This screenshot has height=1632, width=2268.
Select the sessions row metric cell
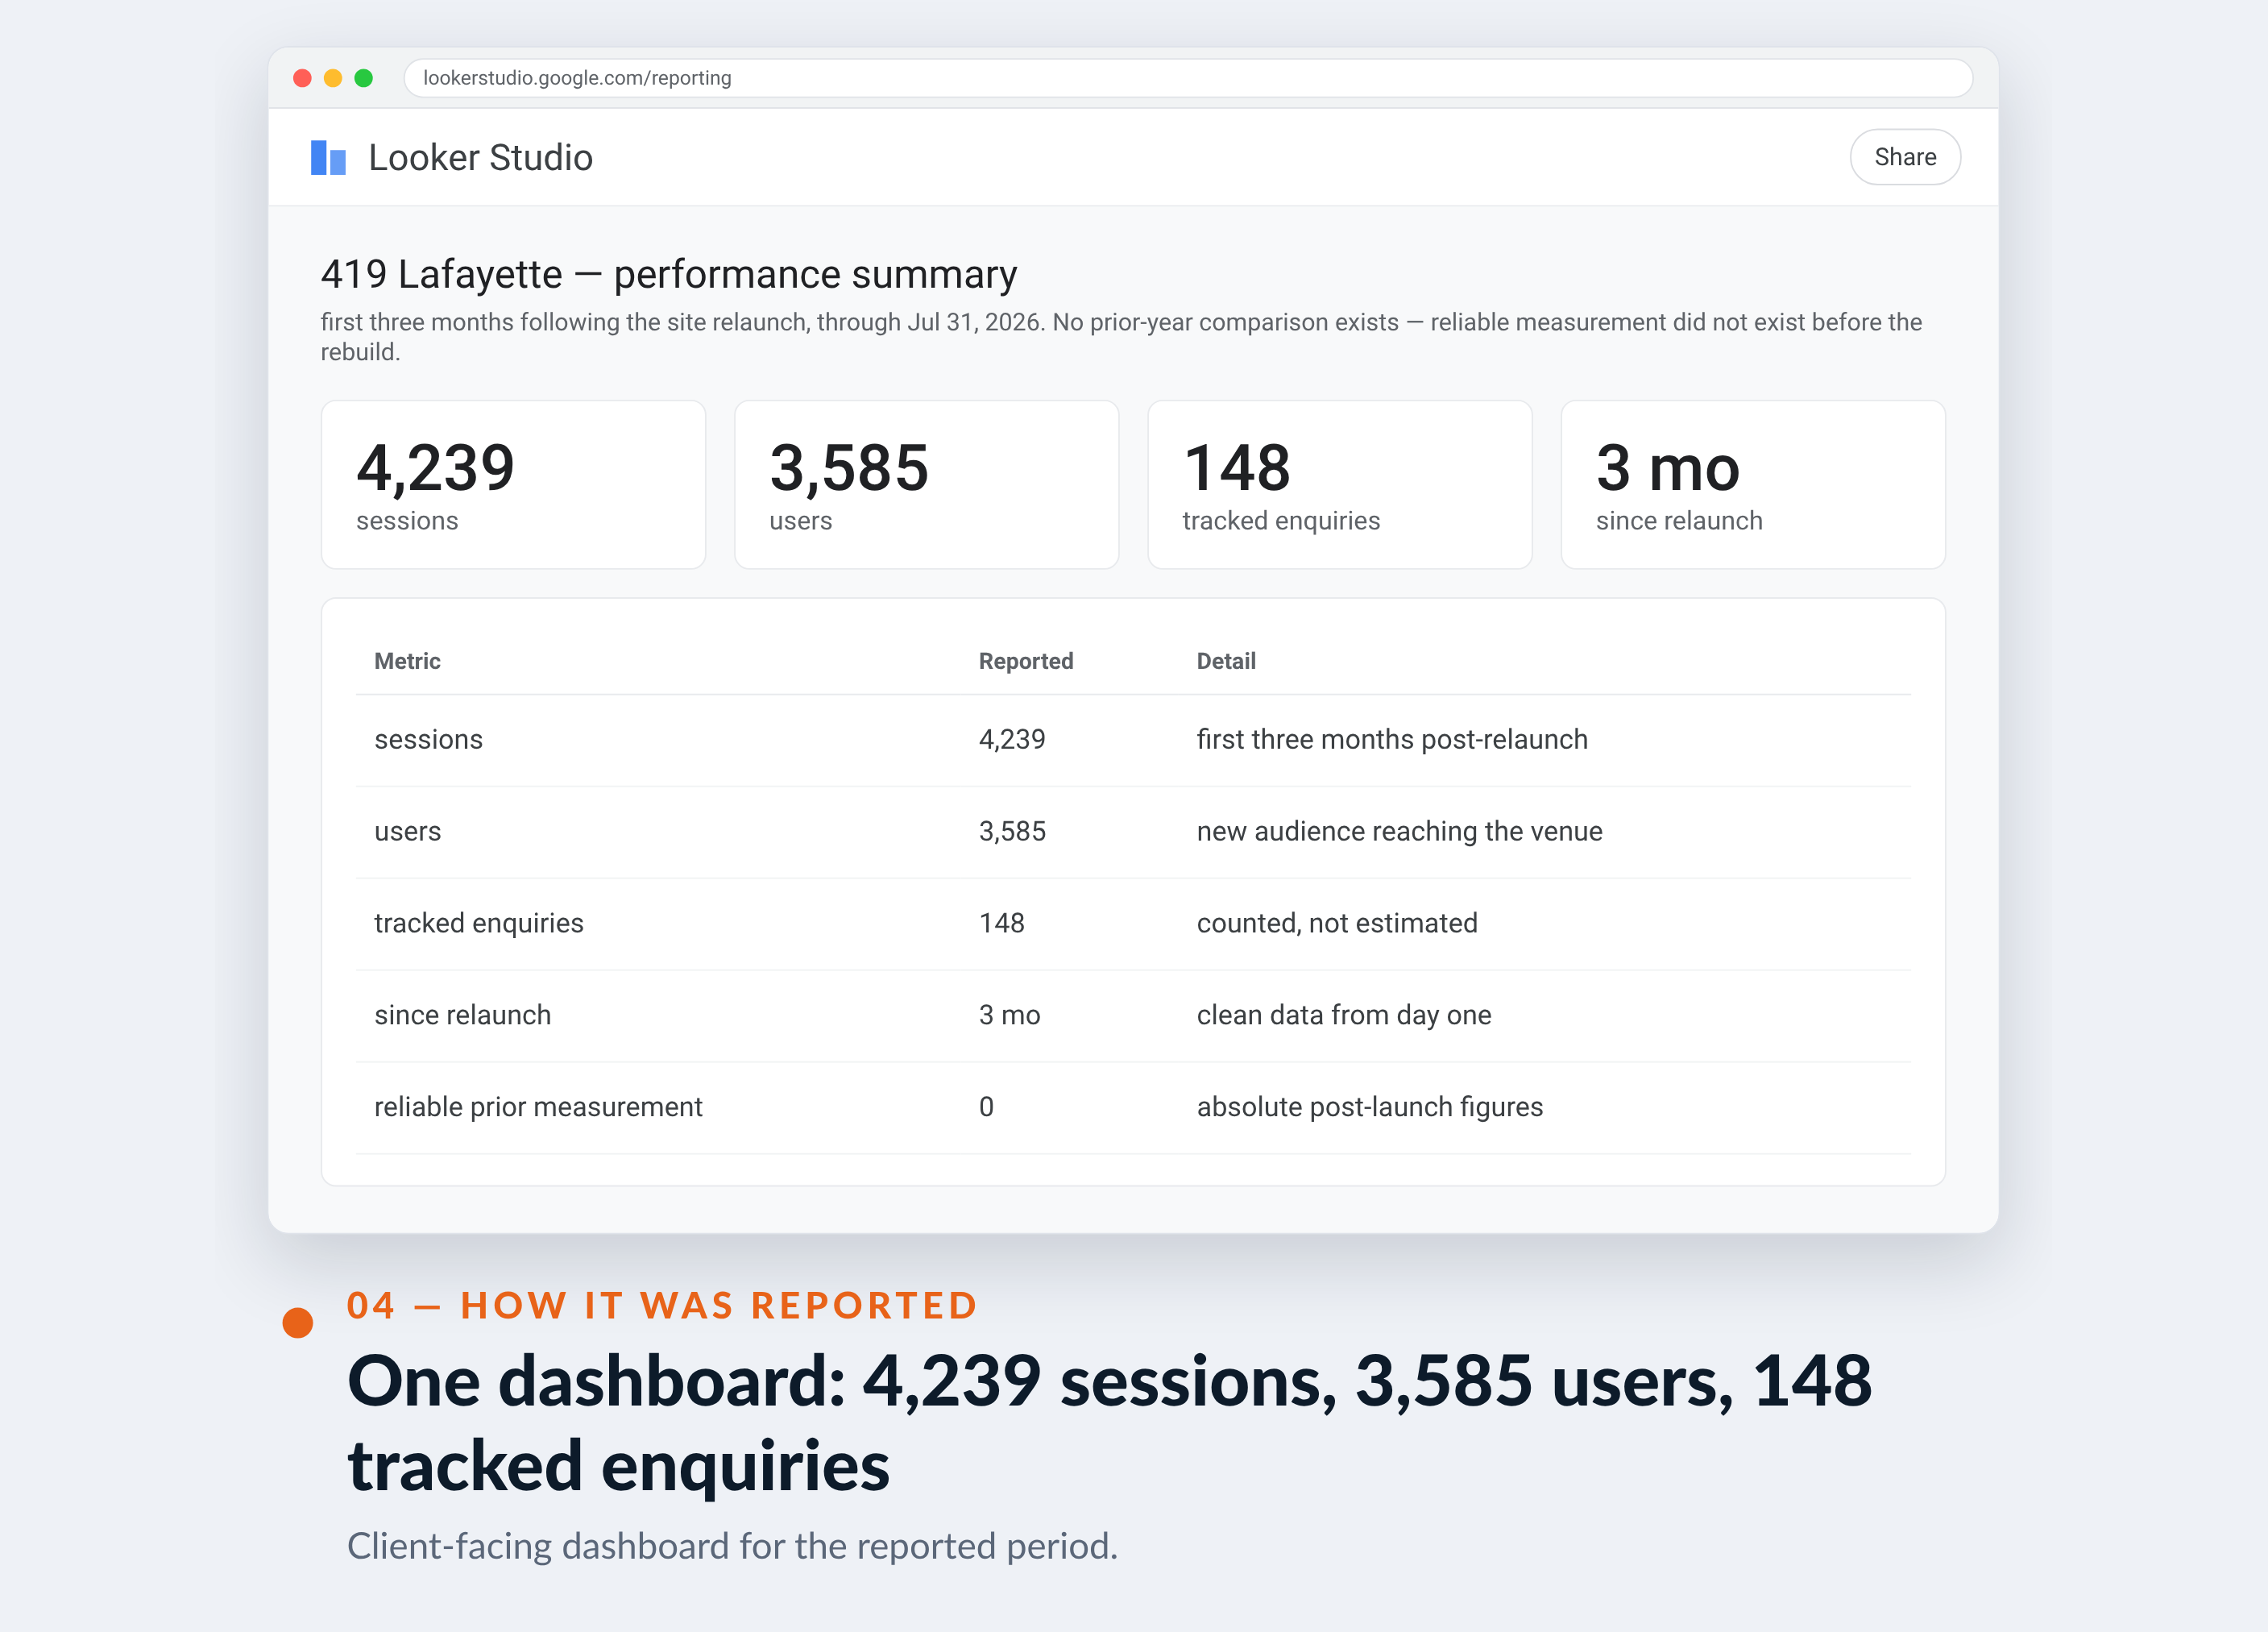point(428,739)
